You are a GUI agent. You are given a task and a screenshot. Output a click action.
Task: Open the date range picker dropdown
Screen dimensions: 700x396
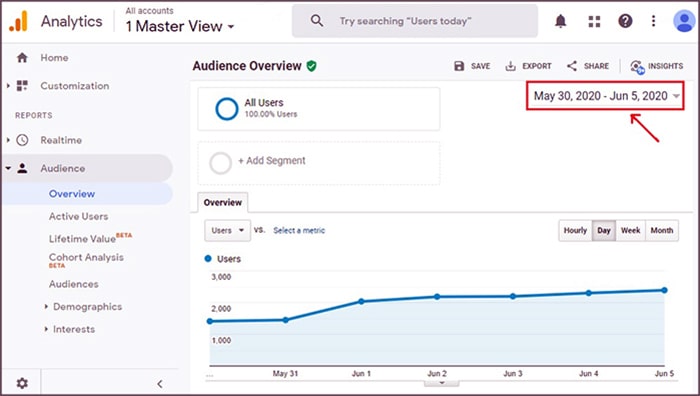pyautogui.click(x=606, y=96)
